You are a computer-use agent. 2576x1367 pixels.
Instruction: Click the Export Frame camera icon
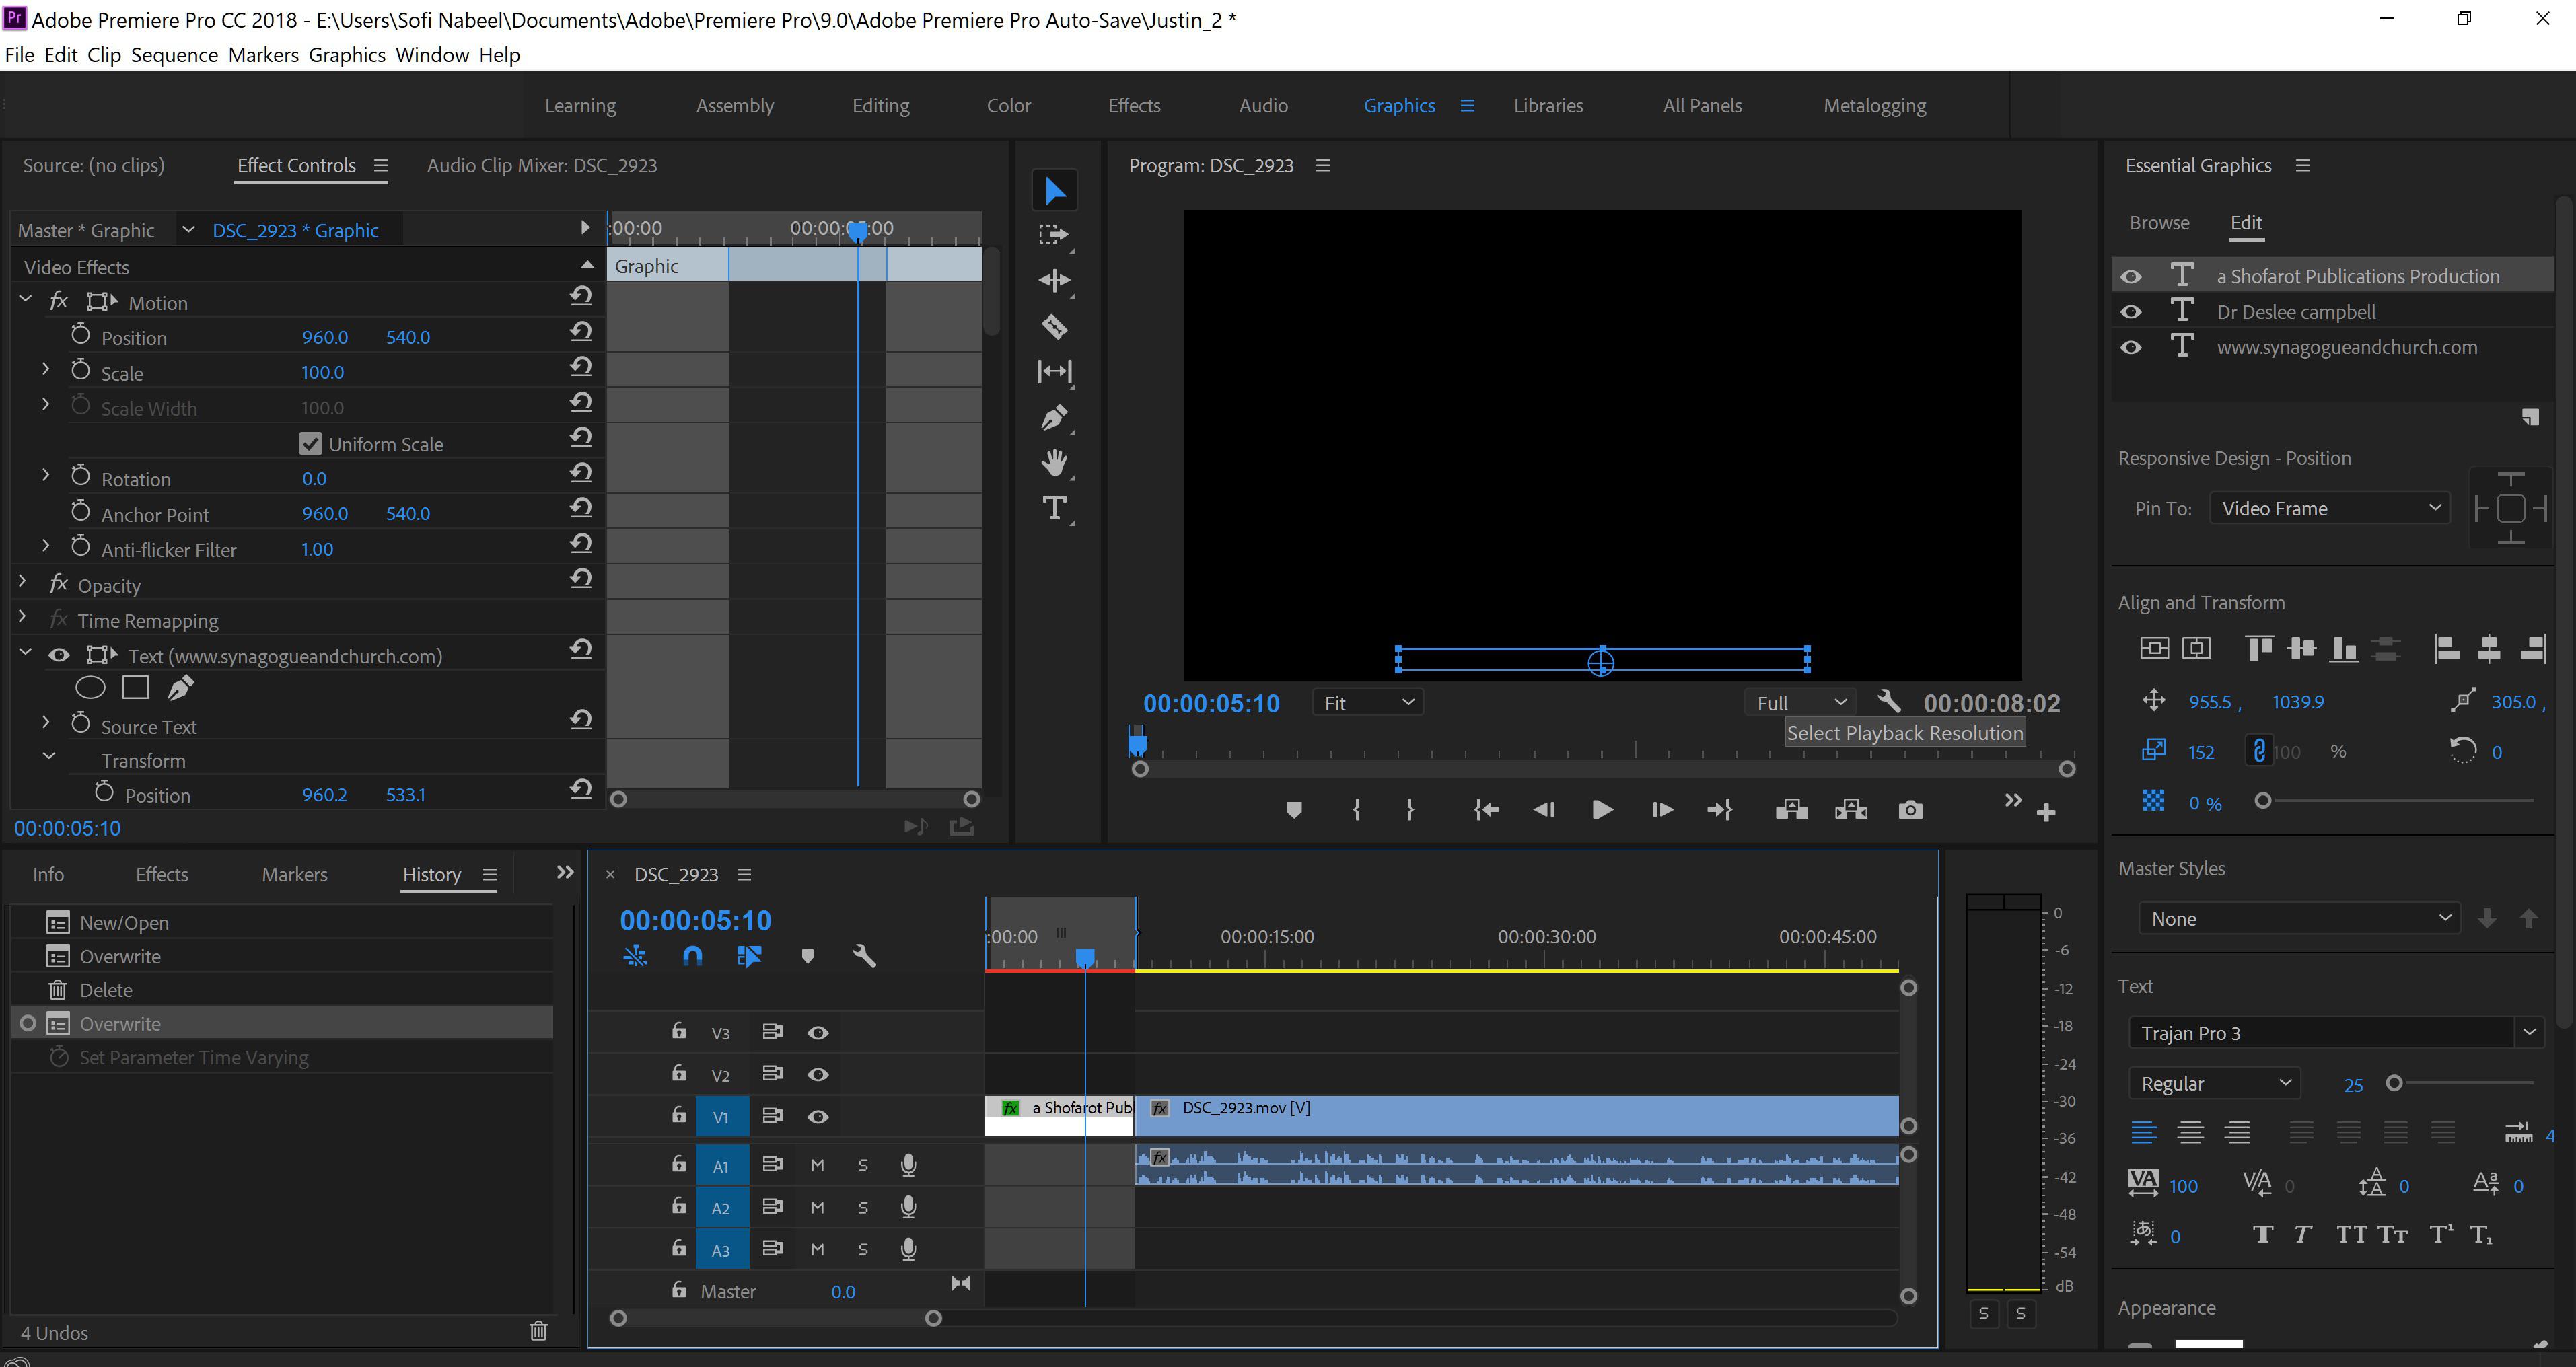pyautogui.click(x=1910, y=810)
